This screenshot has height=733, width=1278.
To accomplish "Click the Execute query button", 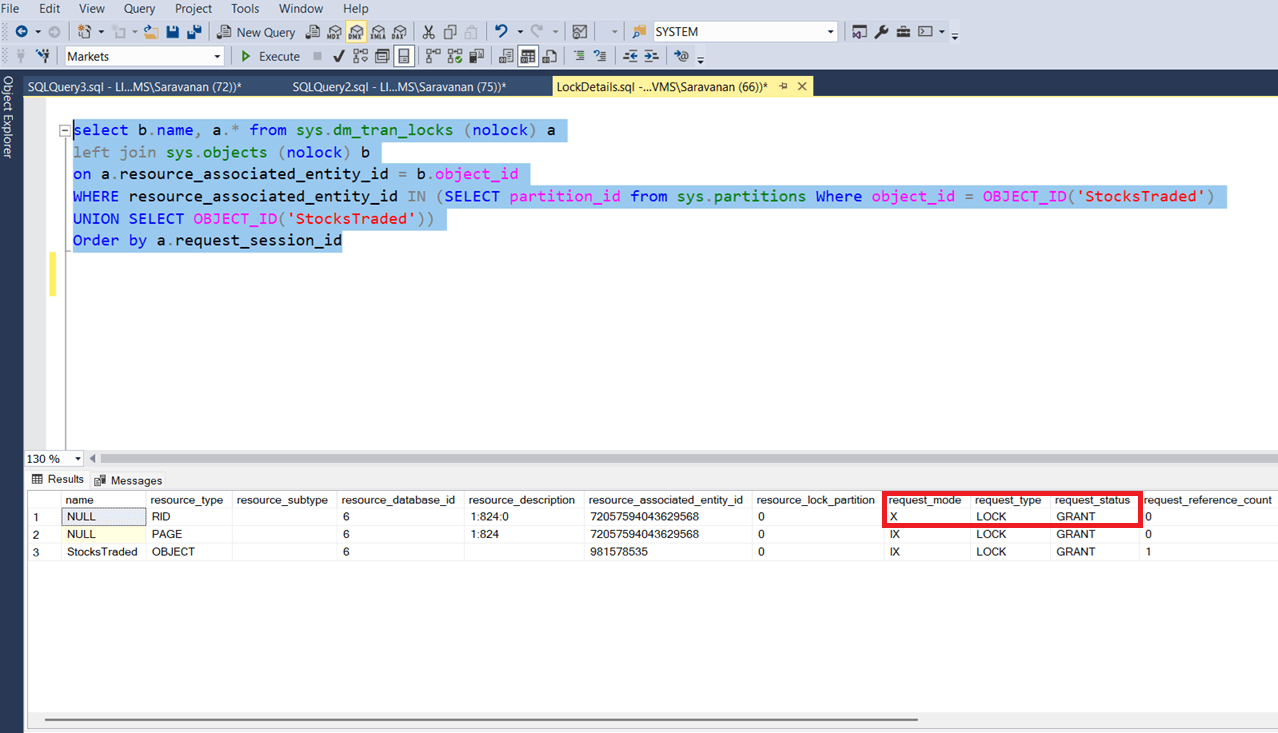I will (270, 56).
